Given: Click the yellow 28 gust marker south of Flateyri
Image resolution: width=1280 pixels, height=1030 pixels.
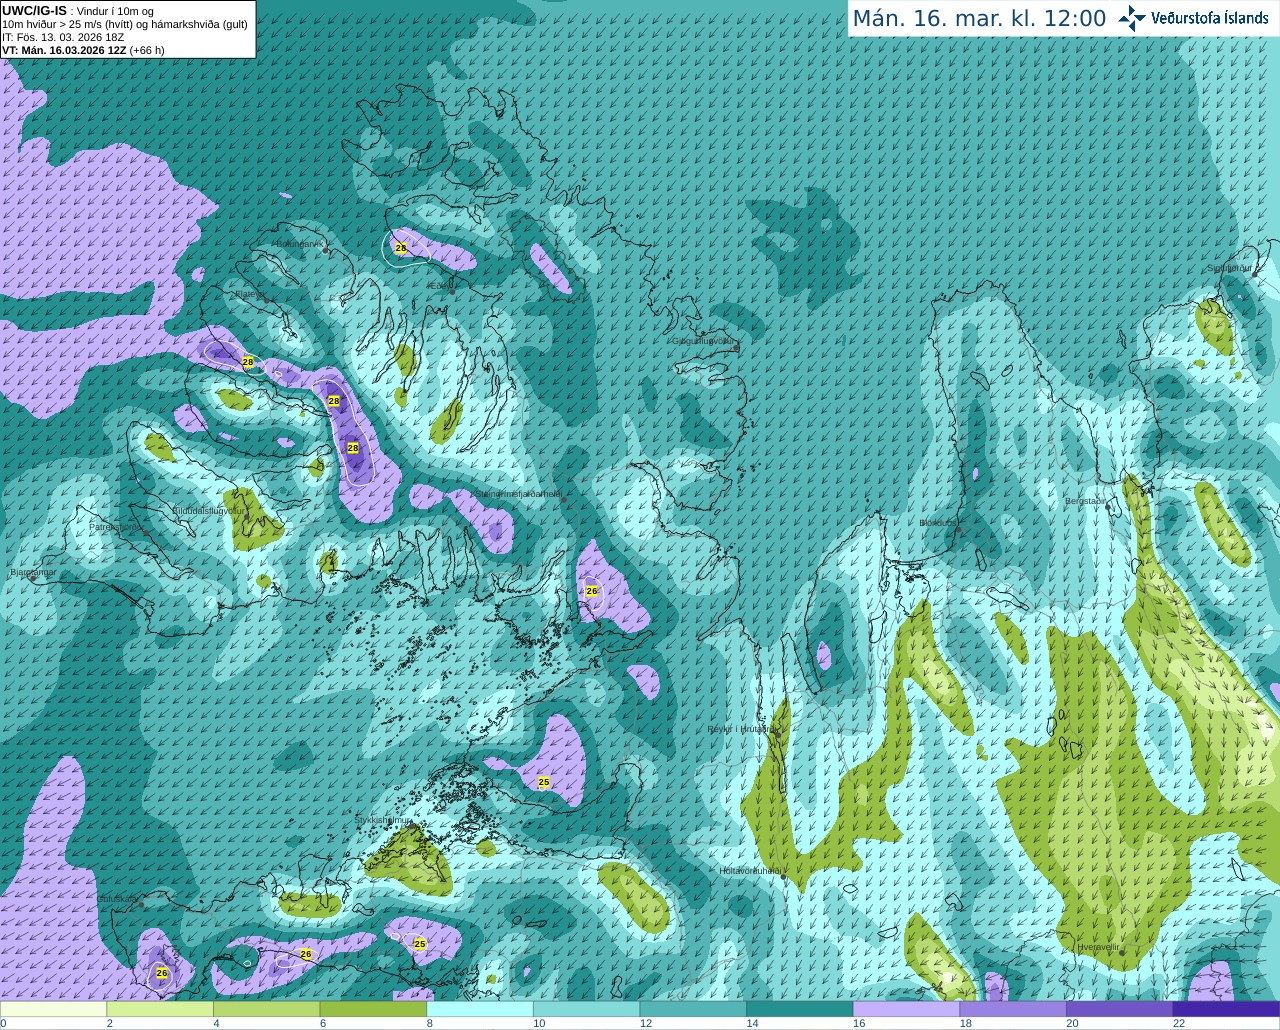Looking at the screenshot, I should 248,361.
